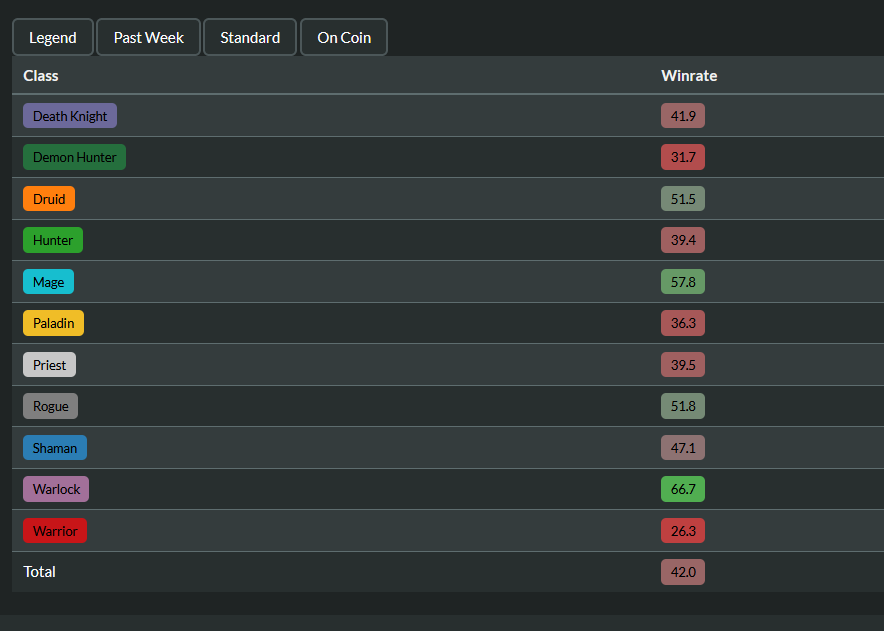Click Demon Hunter winrate value 31.7

click(683, 157)
